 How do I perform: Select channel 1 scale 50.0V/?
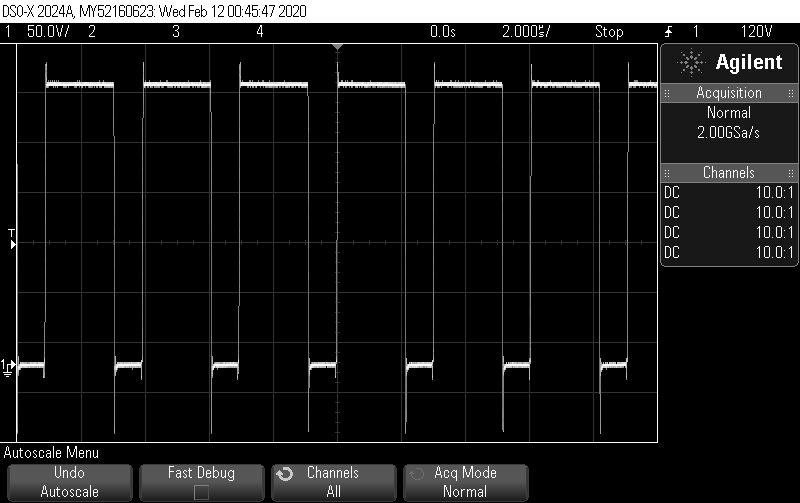tap(48, 32)
